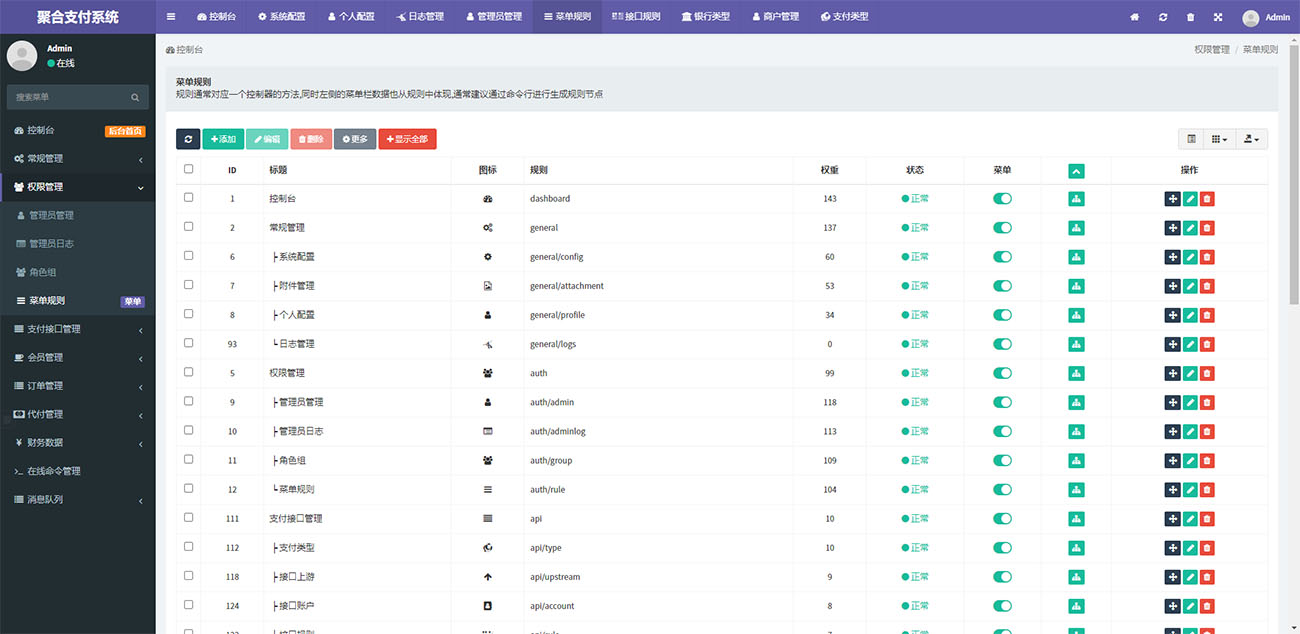Click edit icon for 接口上游 row

(1190, 577)
